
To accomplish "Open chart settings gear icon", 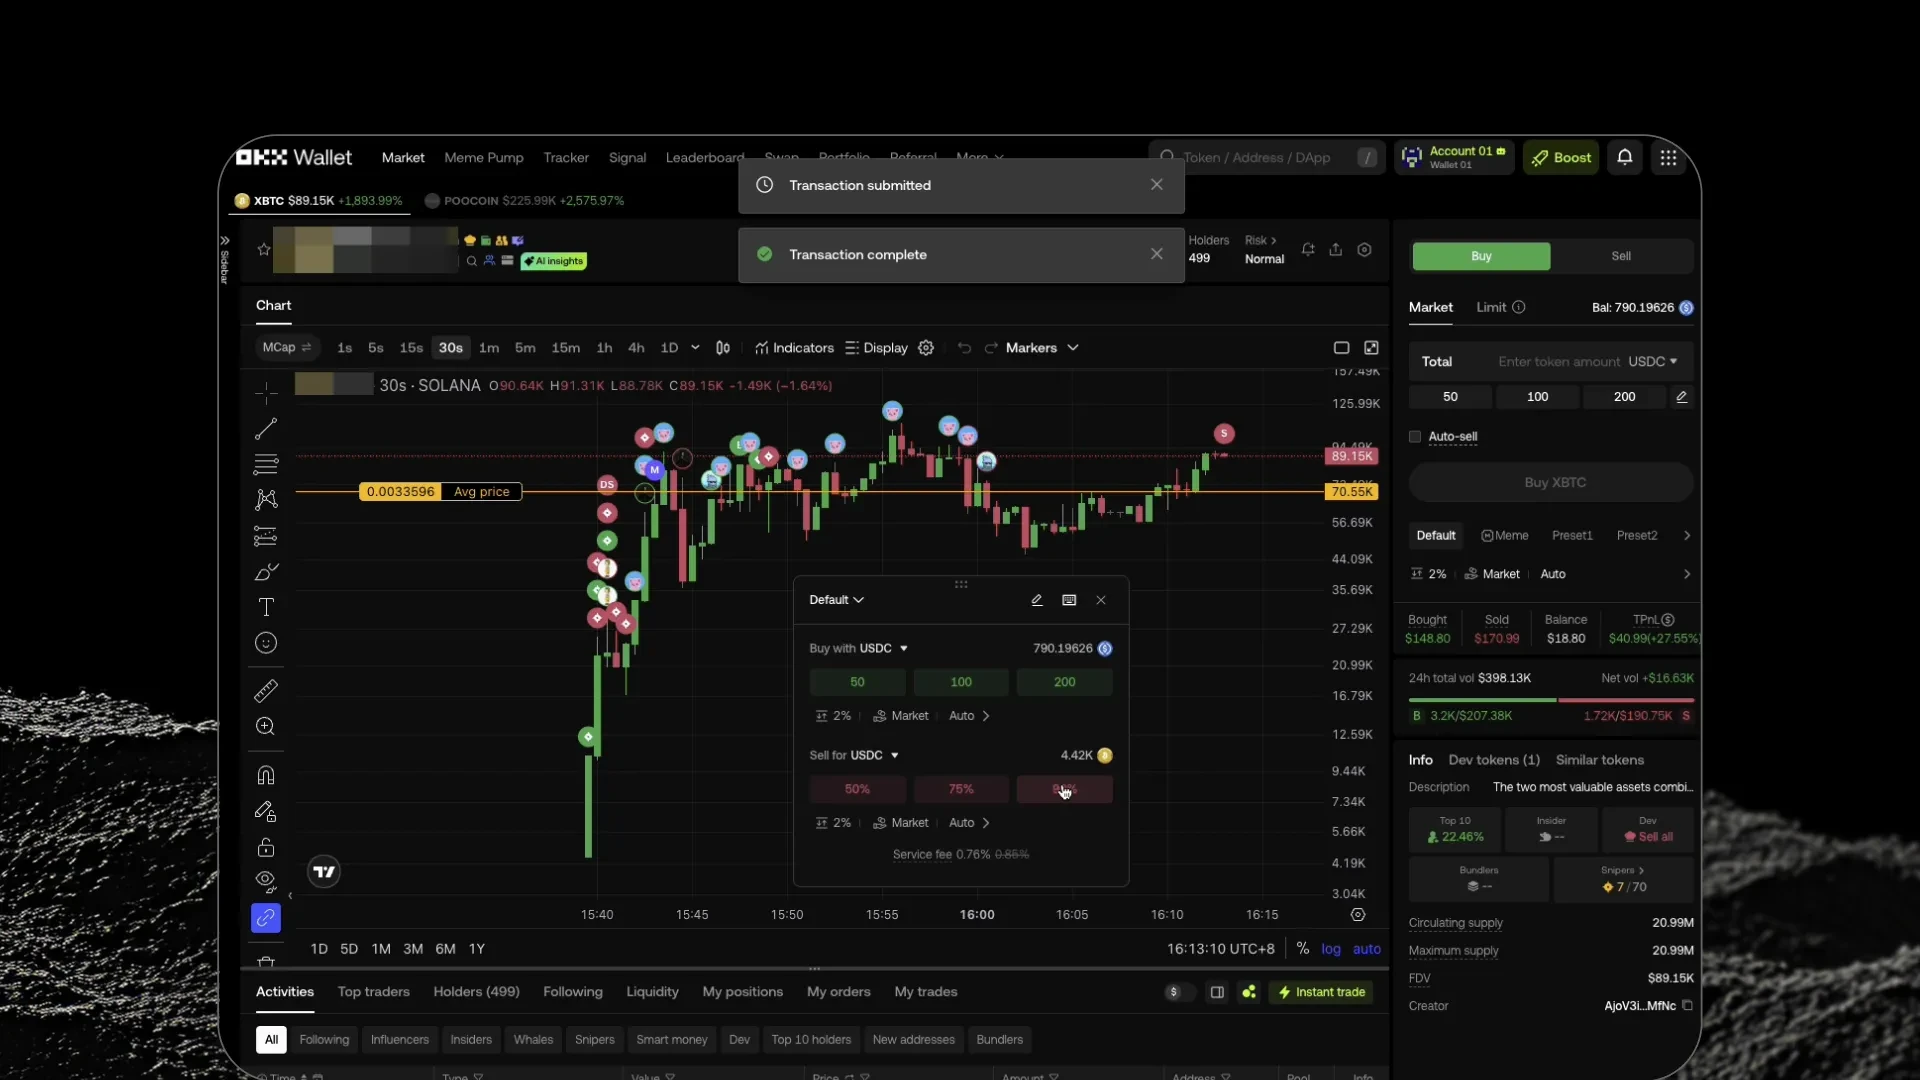I will pos(926,348).
